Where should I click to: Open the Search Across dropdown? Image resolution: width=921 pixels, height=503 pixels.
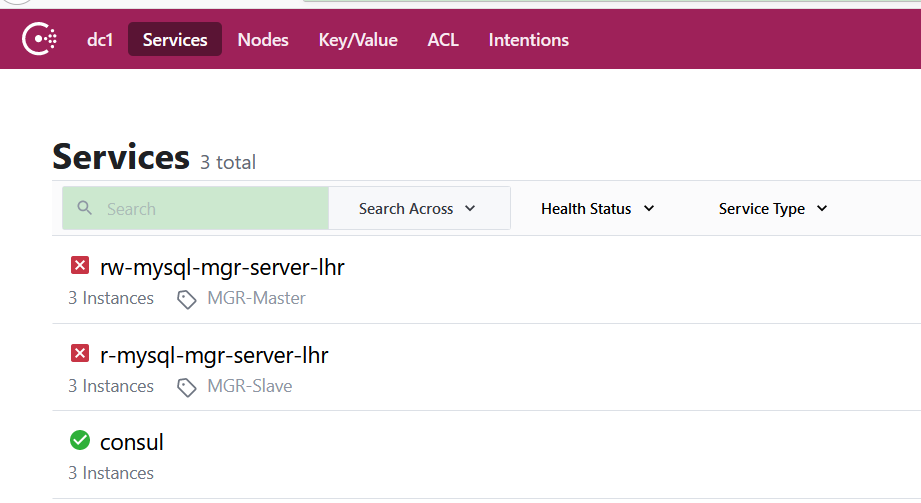tap(418, 209)
